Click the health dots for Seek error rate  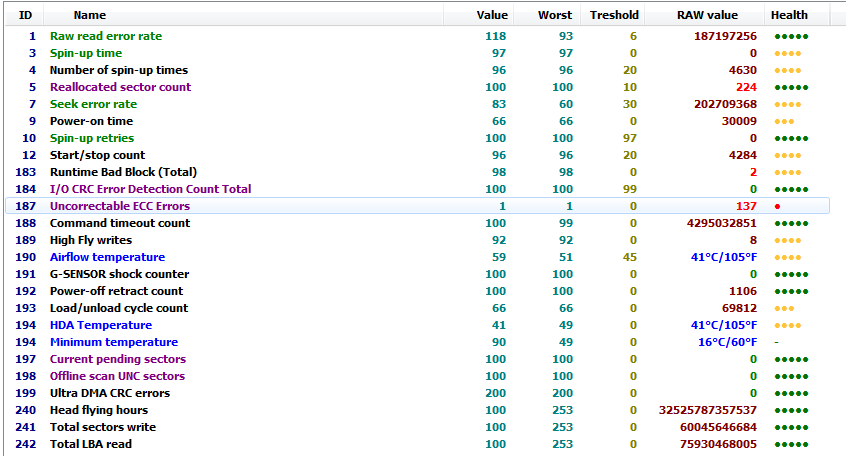(x=788, y=105)
